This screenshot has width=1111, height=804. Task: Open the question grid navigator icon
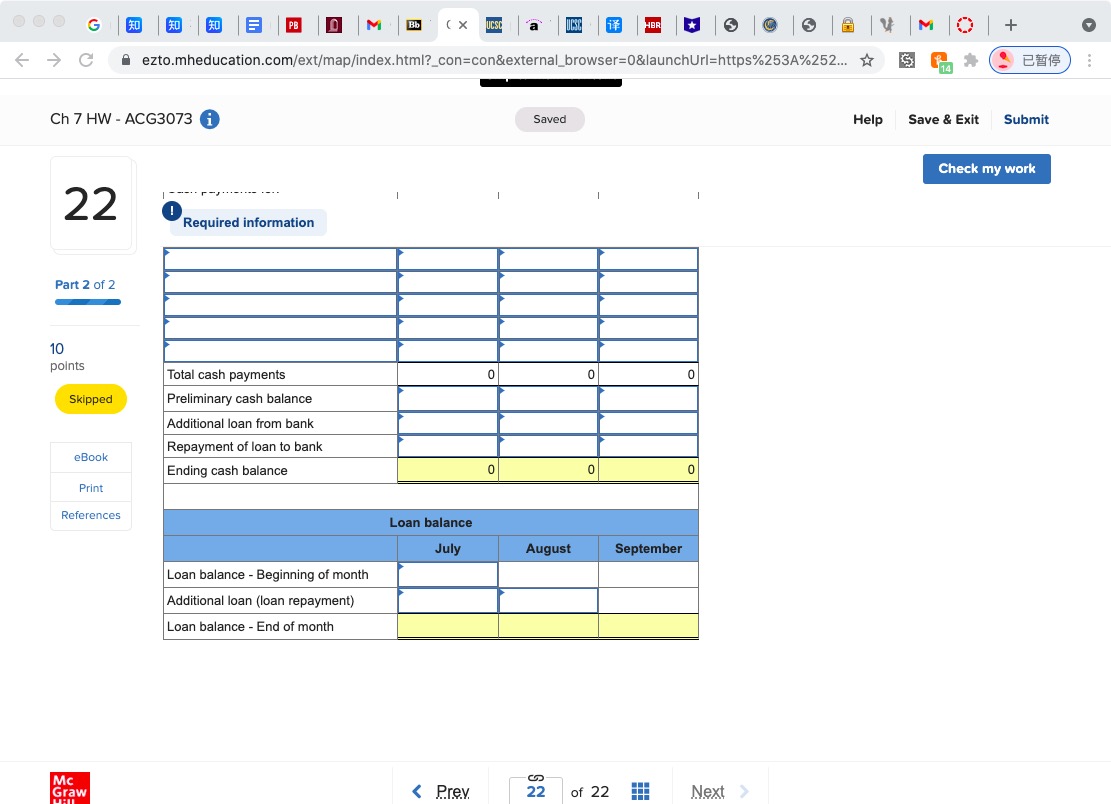[640, 791]
